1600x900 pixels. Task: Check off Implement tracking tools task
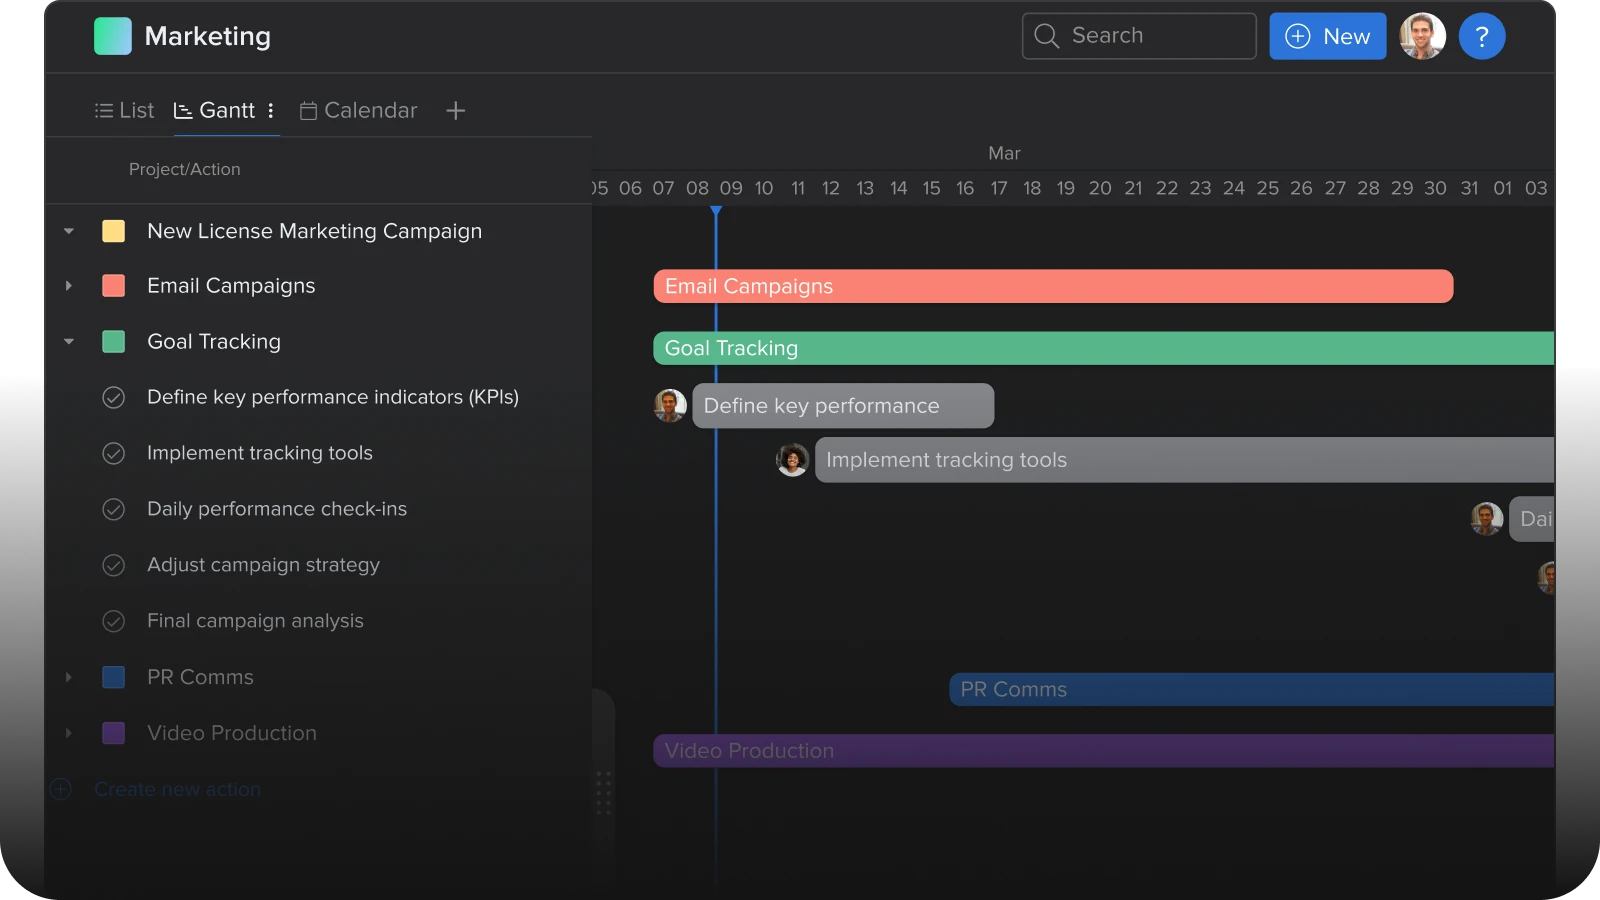point(114,454)
